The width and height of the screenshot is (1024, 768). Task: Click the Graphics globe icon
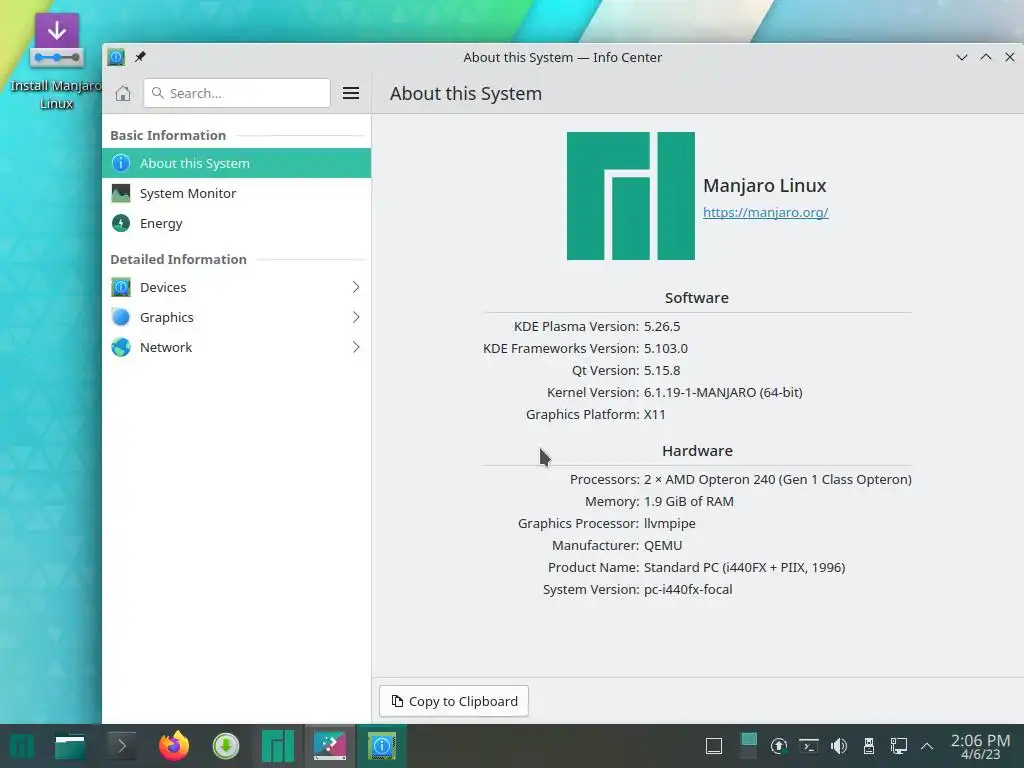[x=121, y=317]
